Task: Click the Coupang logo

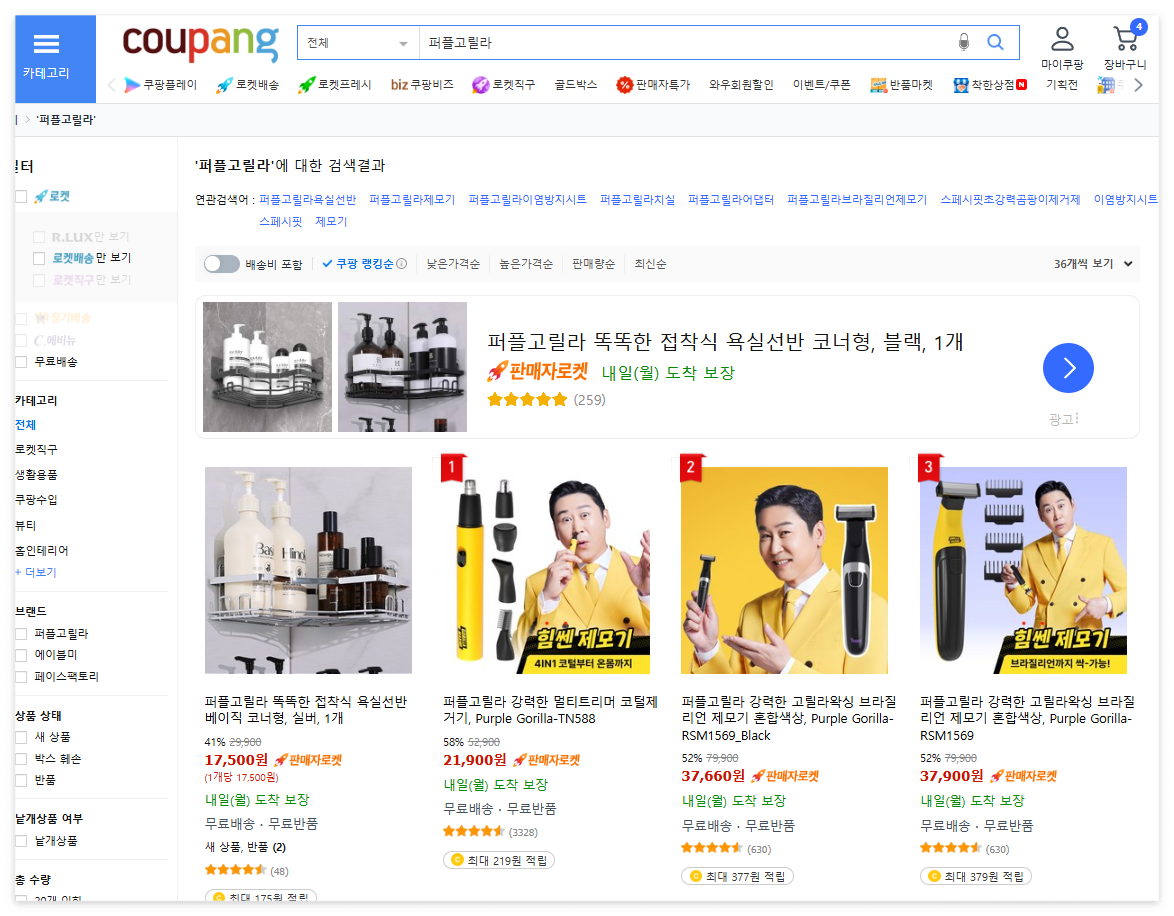Action: pyautogui.click(x=200, y=42)
